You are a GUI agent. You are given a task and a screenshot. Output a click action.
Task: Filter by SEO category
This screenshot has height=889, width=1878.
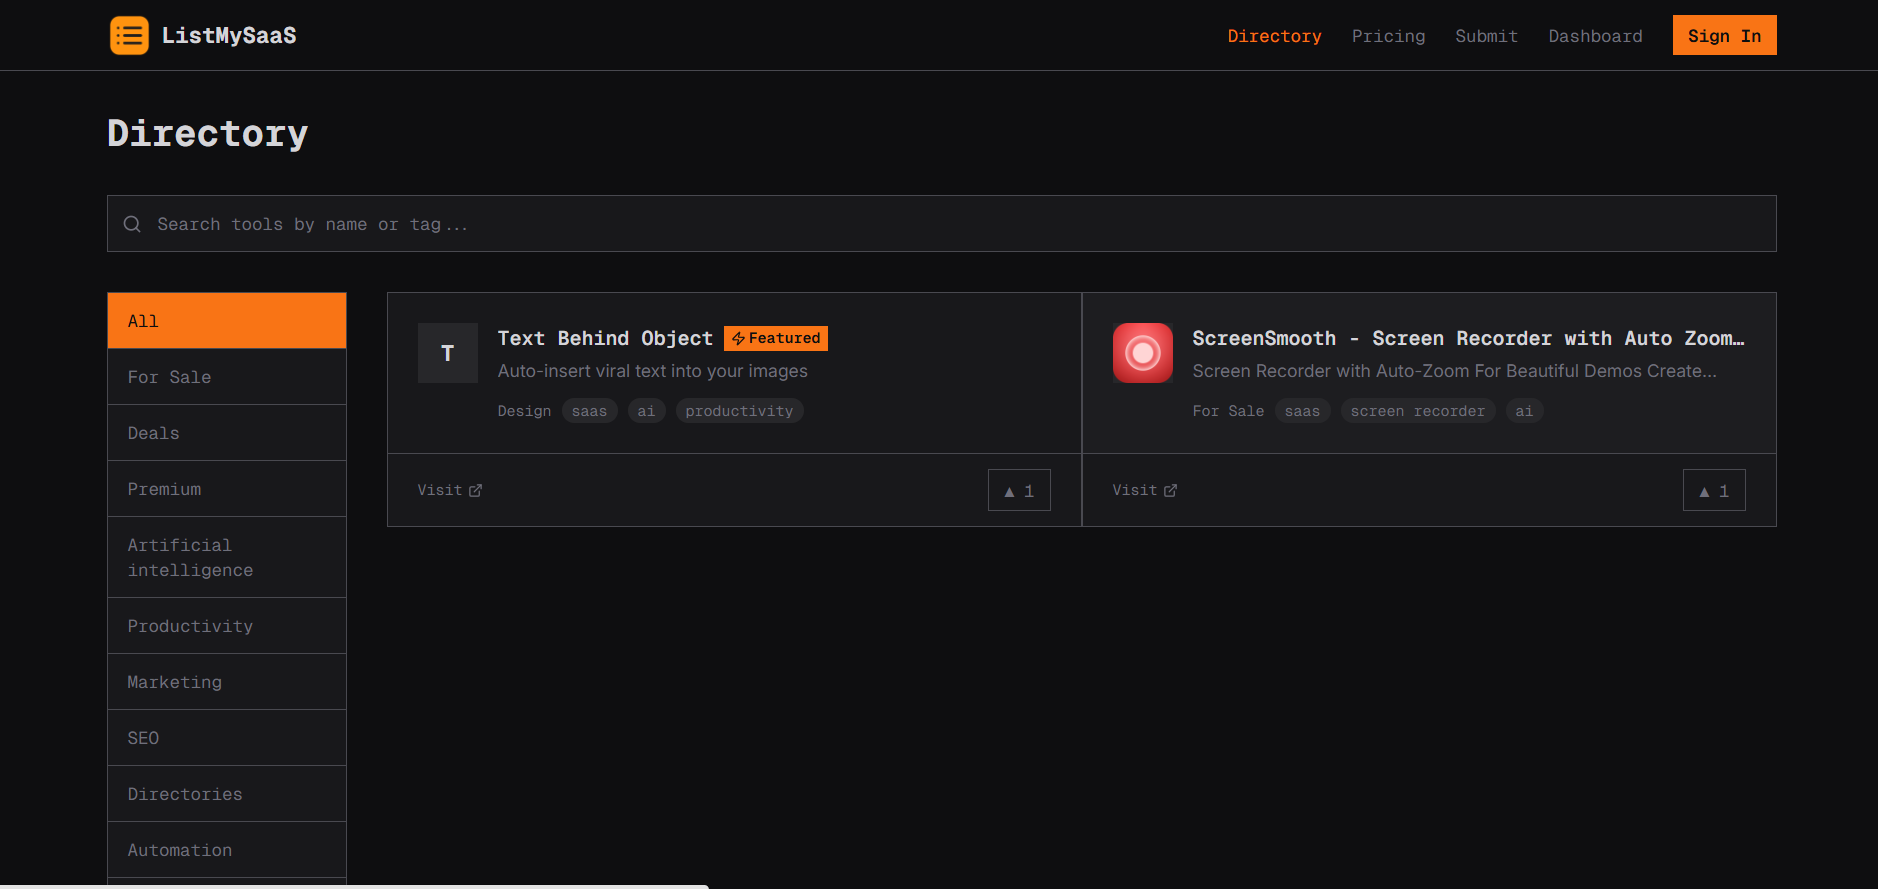tap(227, 738)
